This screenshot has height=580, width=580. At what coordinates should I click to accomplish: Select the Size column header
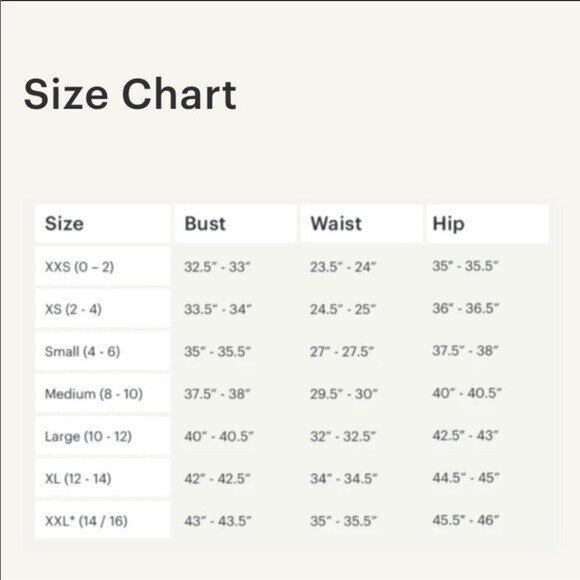[103, 223]
